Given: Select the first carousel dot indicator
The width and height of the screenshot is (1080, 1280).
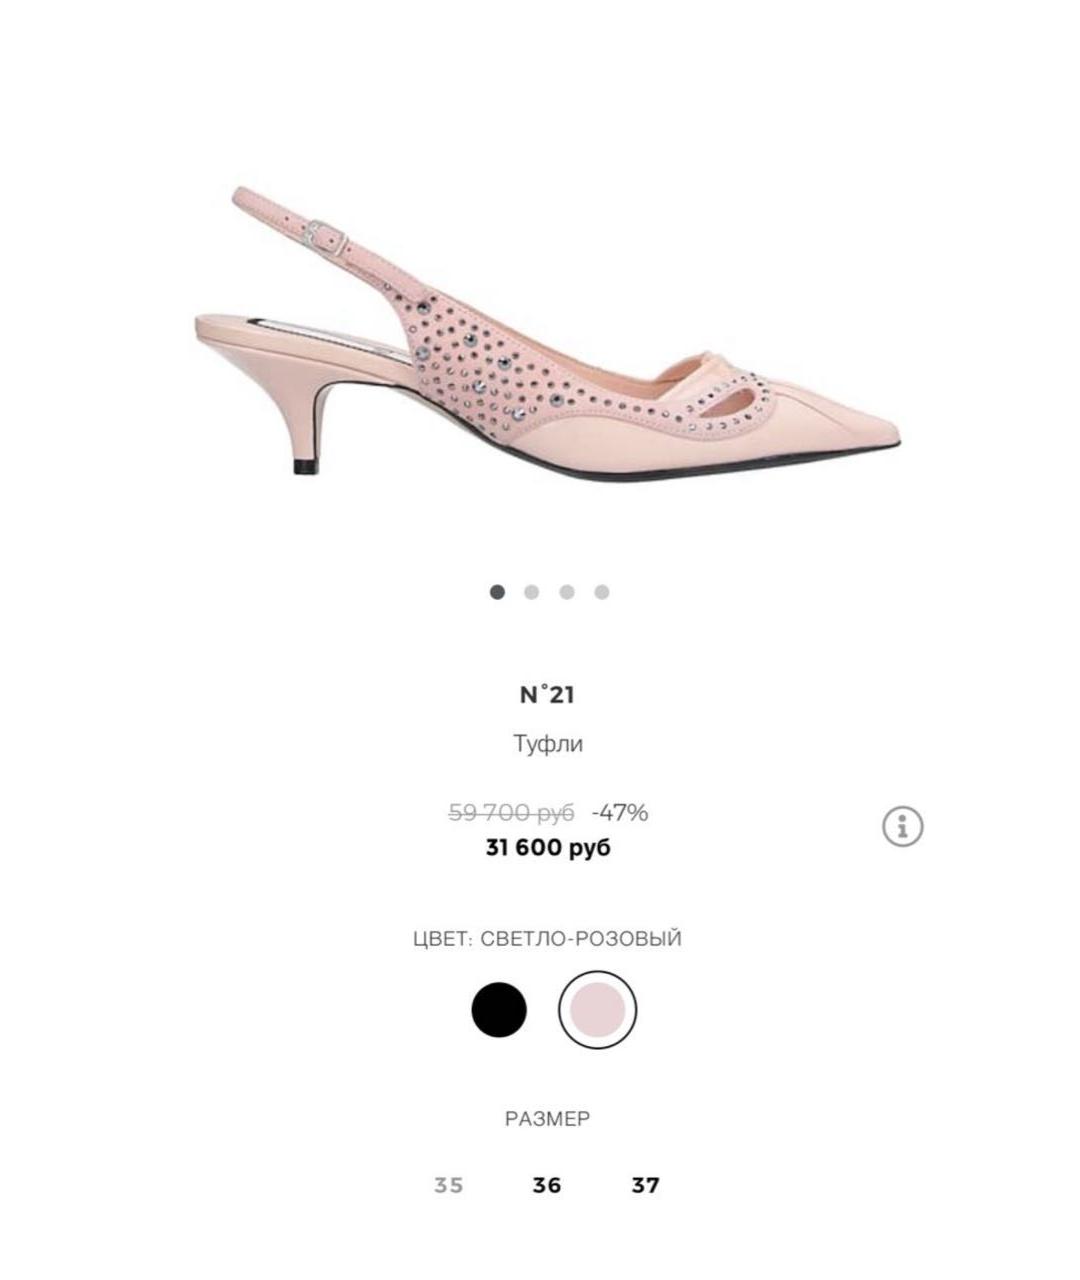Looking at the screenshot, I should point(497,592).
